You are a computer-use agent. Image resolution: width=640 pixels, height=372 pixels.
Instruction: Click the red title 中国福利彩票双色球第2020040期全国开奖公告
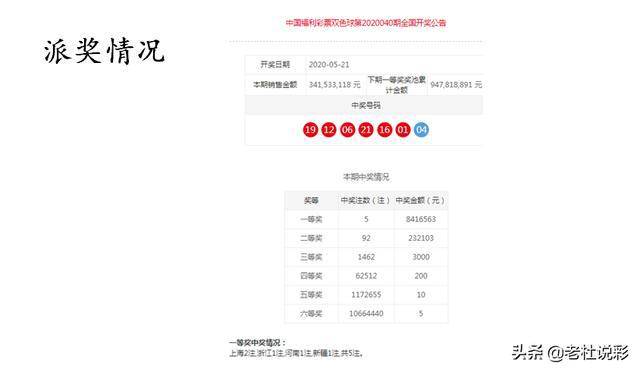point(366,22)
